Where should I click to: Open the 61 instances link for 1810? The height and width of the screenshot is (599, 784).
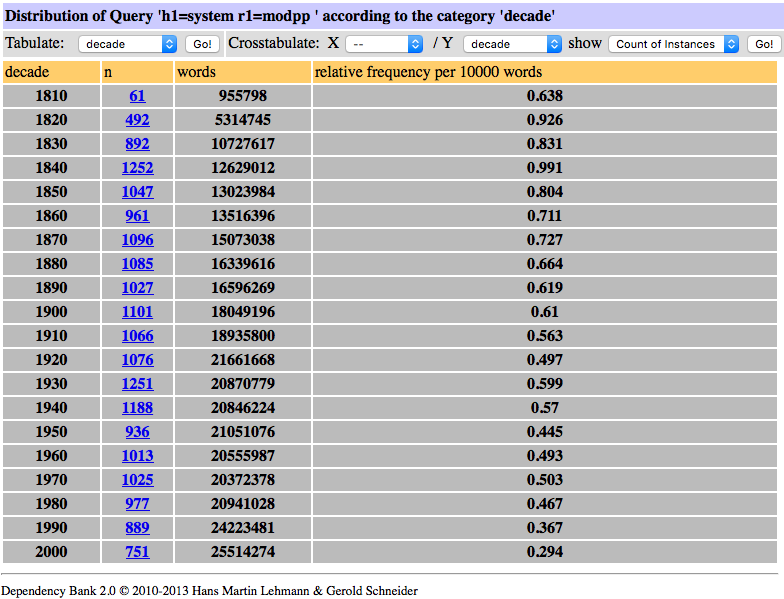click(x=137, y=96)
